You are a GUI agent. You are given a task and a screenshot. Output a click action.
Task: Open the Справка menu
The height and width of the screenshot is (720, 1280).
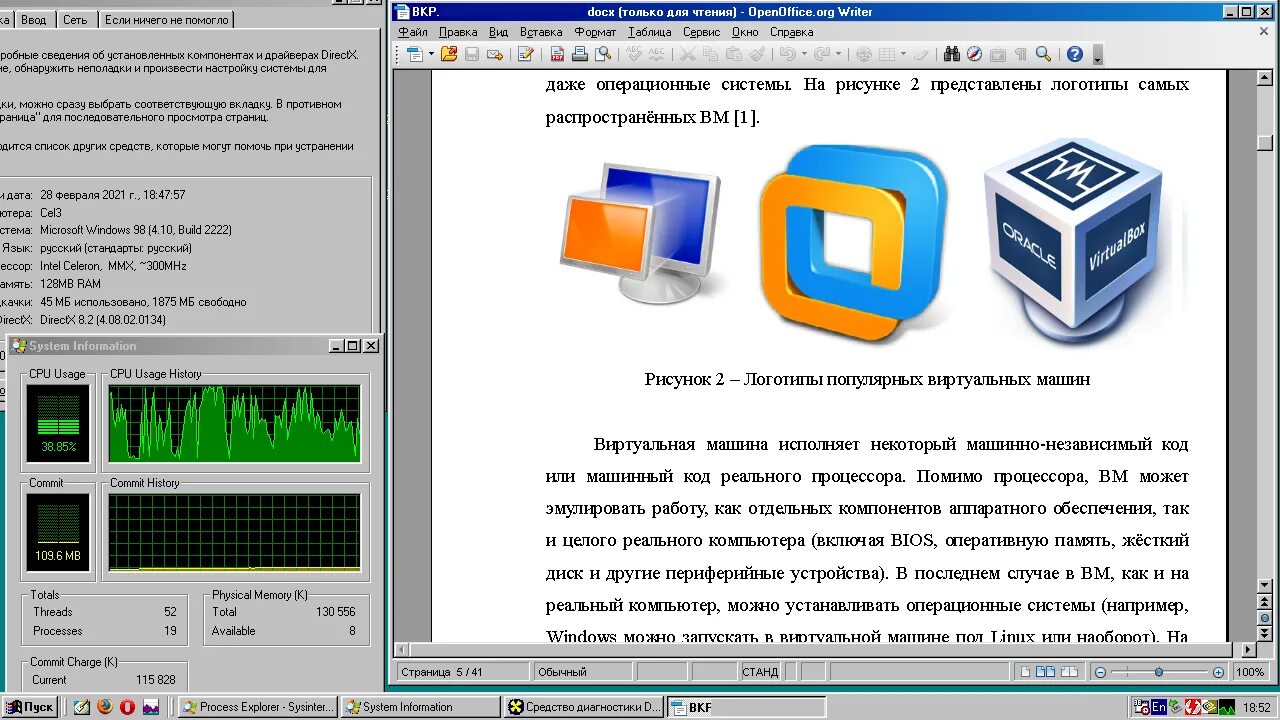click(x=792, y=32)
